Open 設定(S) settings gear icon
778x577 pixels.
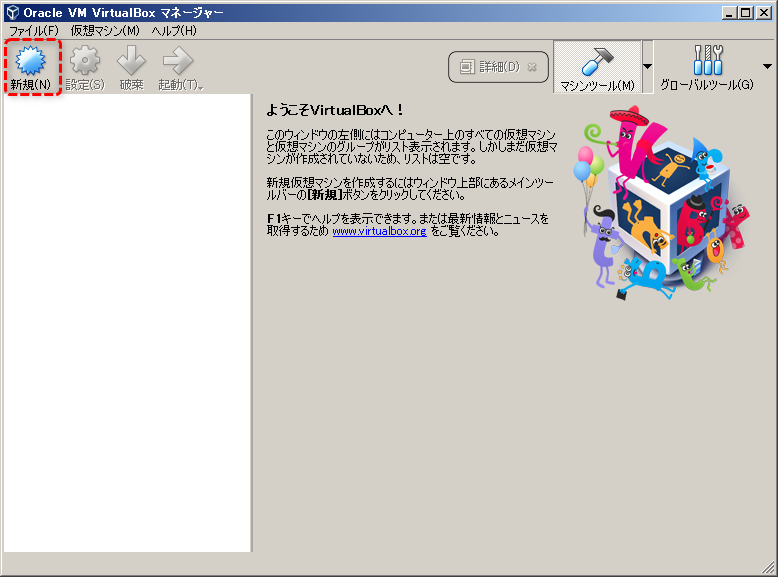85,61
